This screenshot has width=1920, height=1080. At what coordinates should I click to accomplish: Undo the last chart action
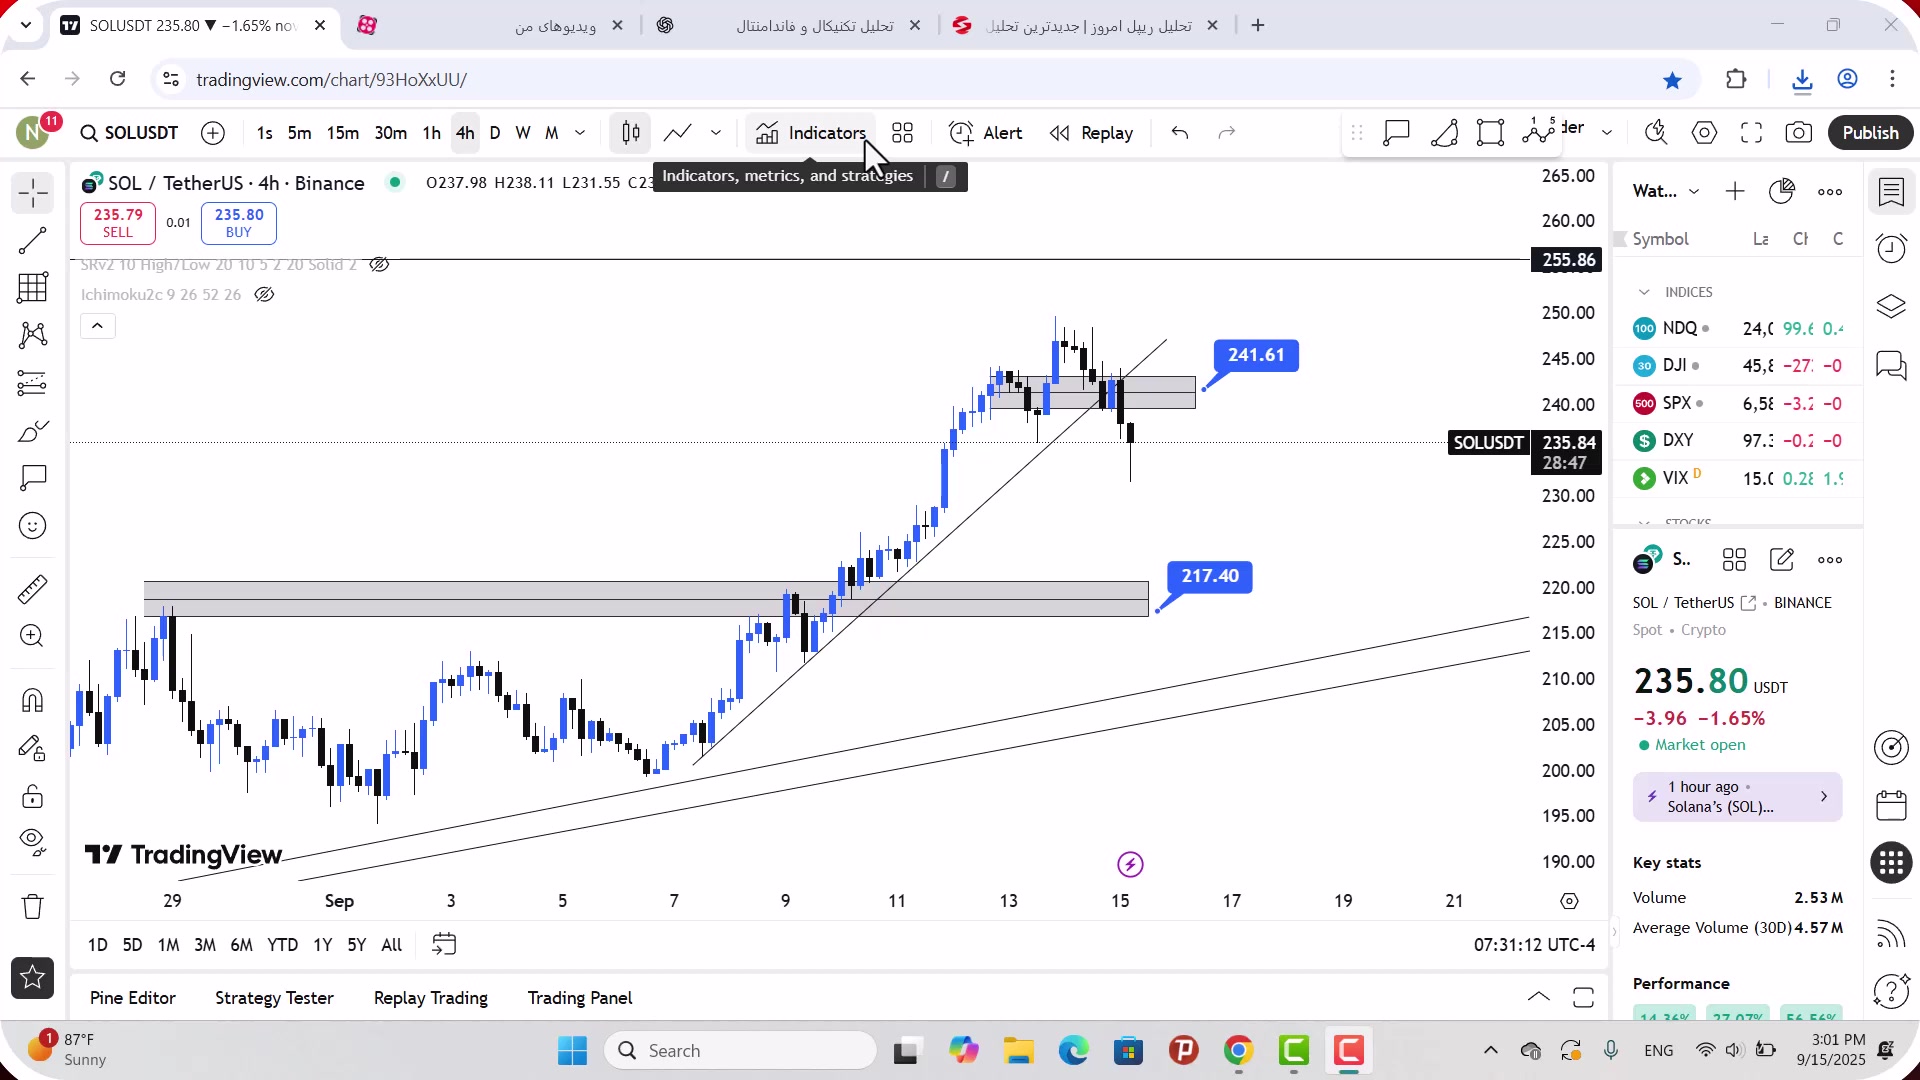click(x=1180, y=133)
